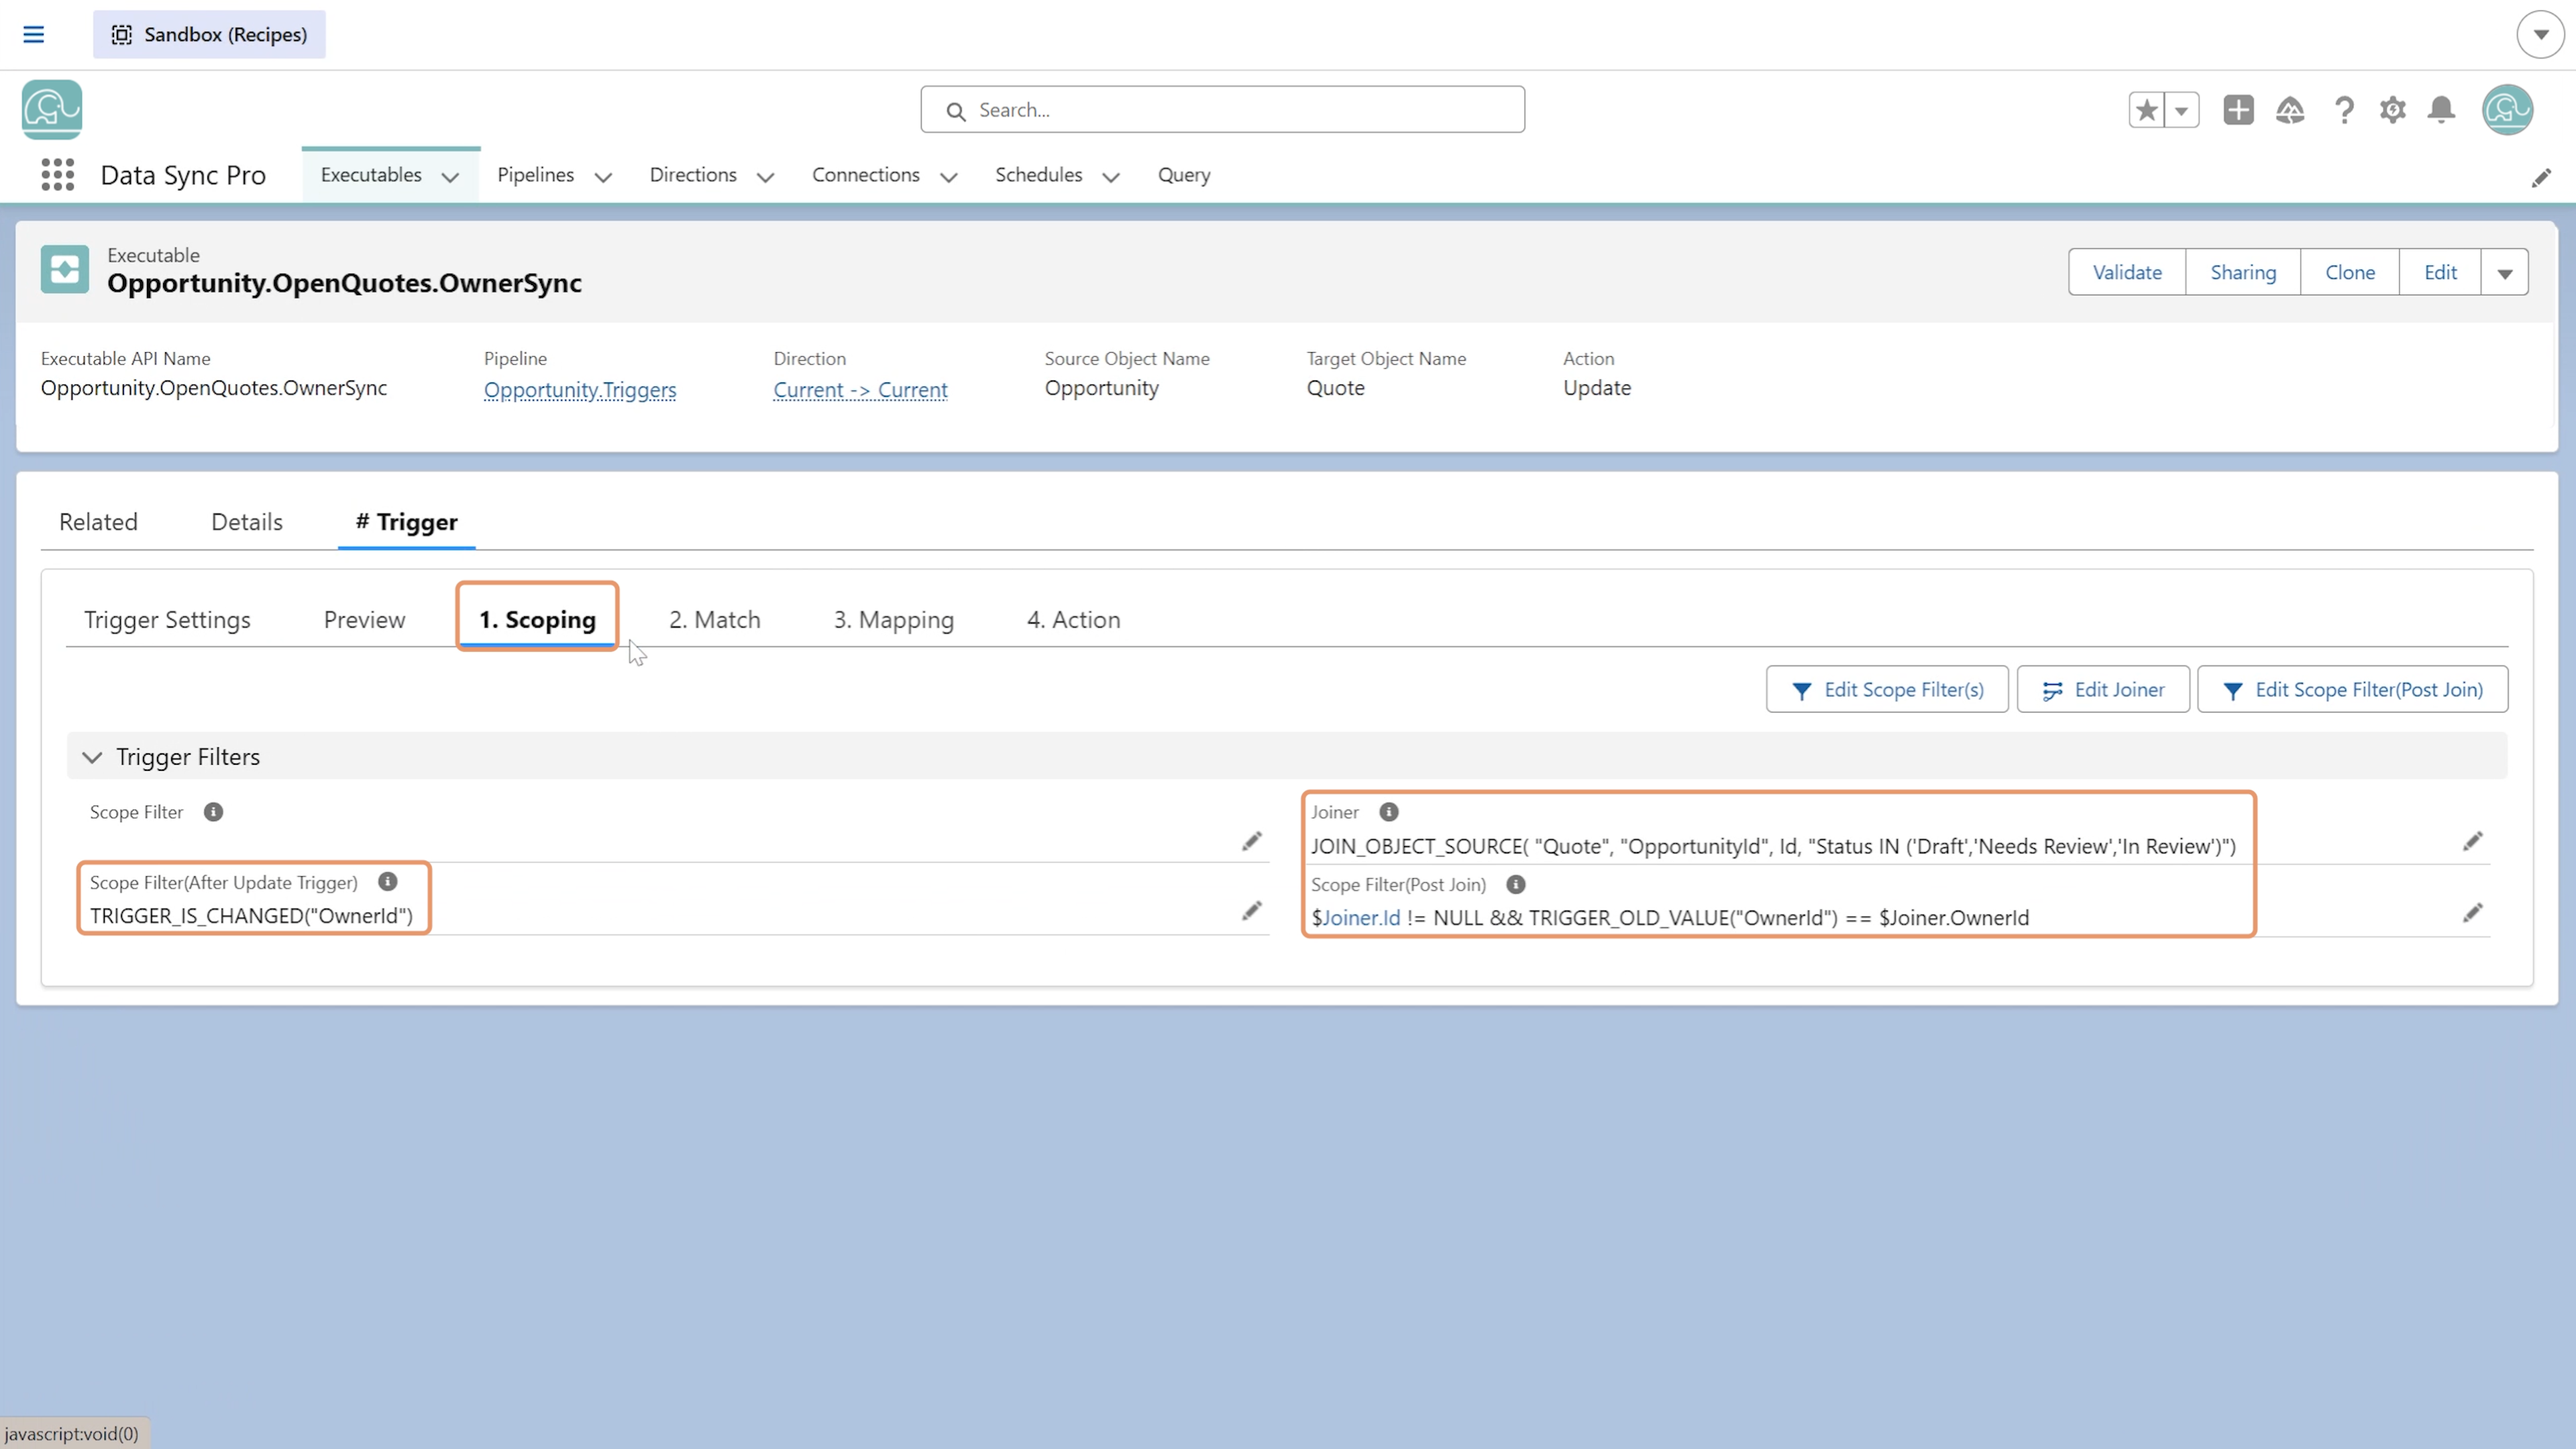The width and height of the screenshot is (2576, 1449).
Task: Show info tooltip for Scope Filter
Action: [213, 812]
